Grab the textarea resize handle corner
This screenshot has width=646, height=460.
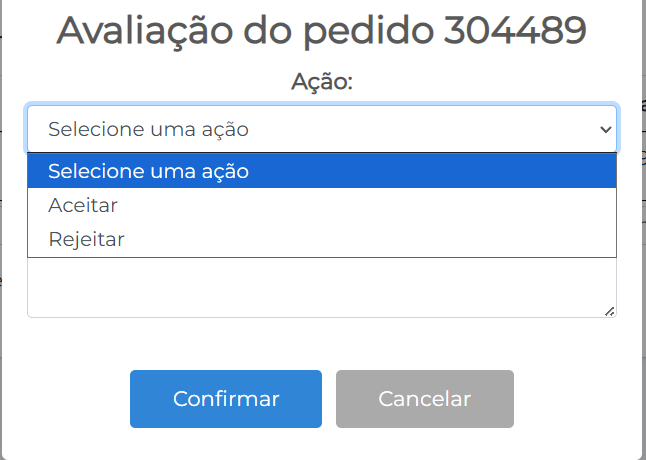[610, 311]
